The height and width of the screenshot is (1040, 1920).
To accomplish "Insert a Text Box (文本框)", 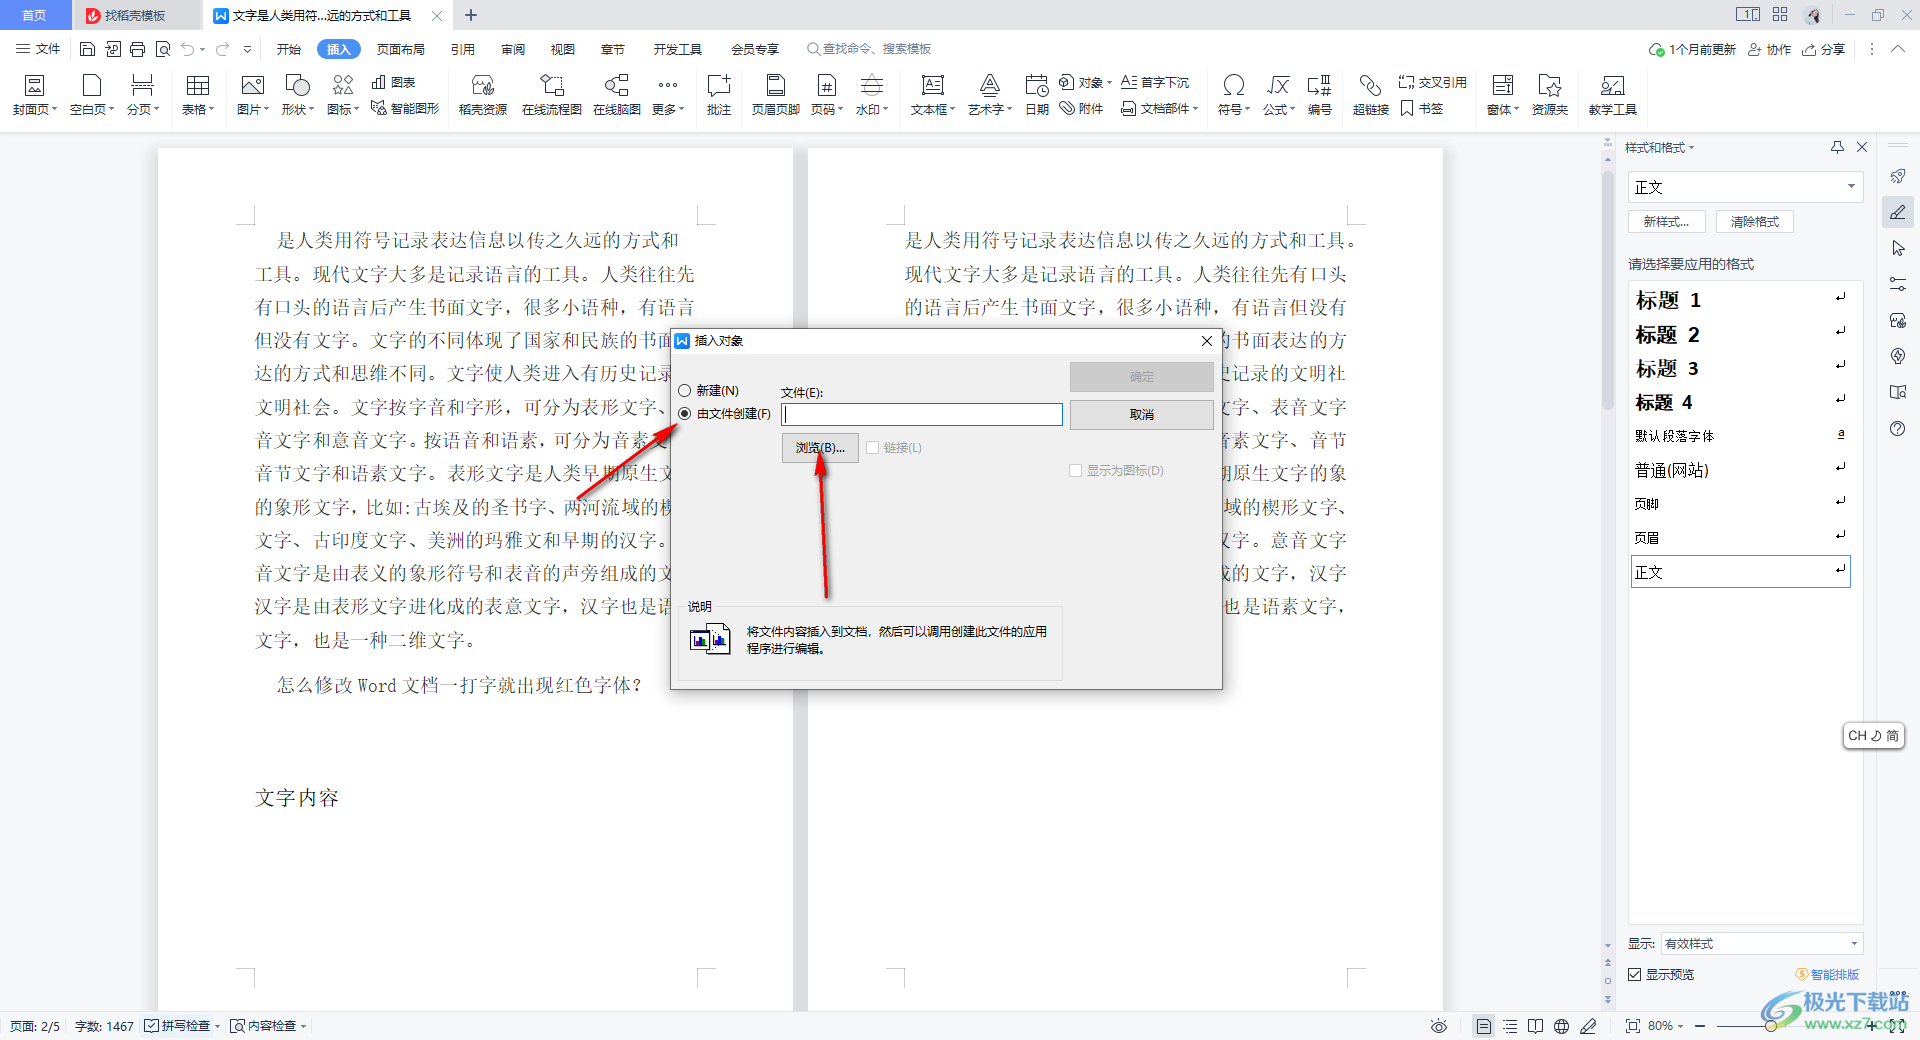I will [933, 95].
